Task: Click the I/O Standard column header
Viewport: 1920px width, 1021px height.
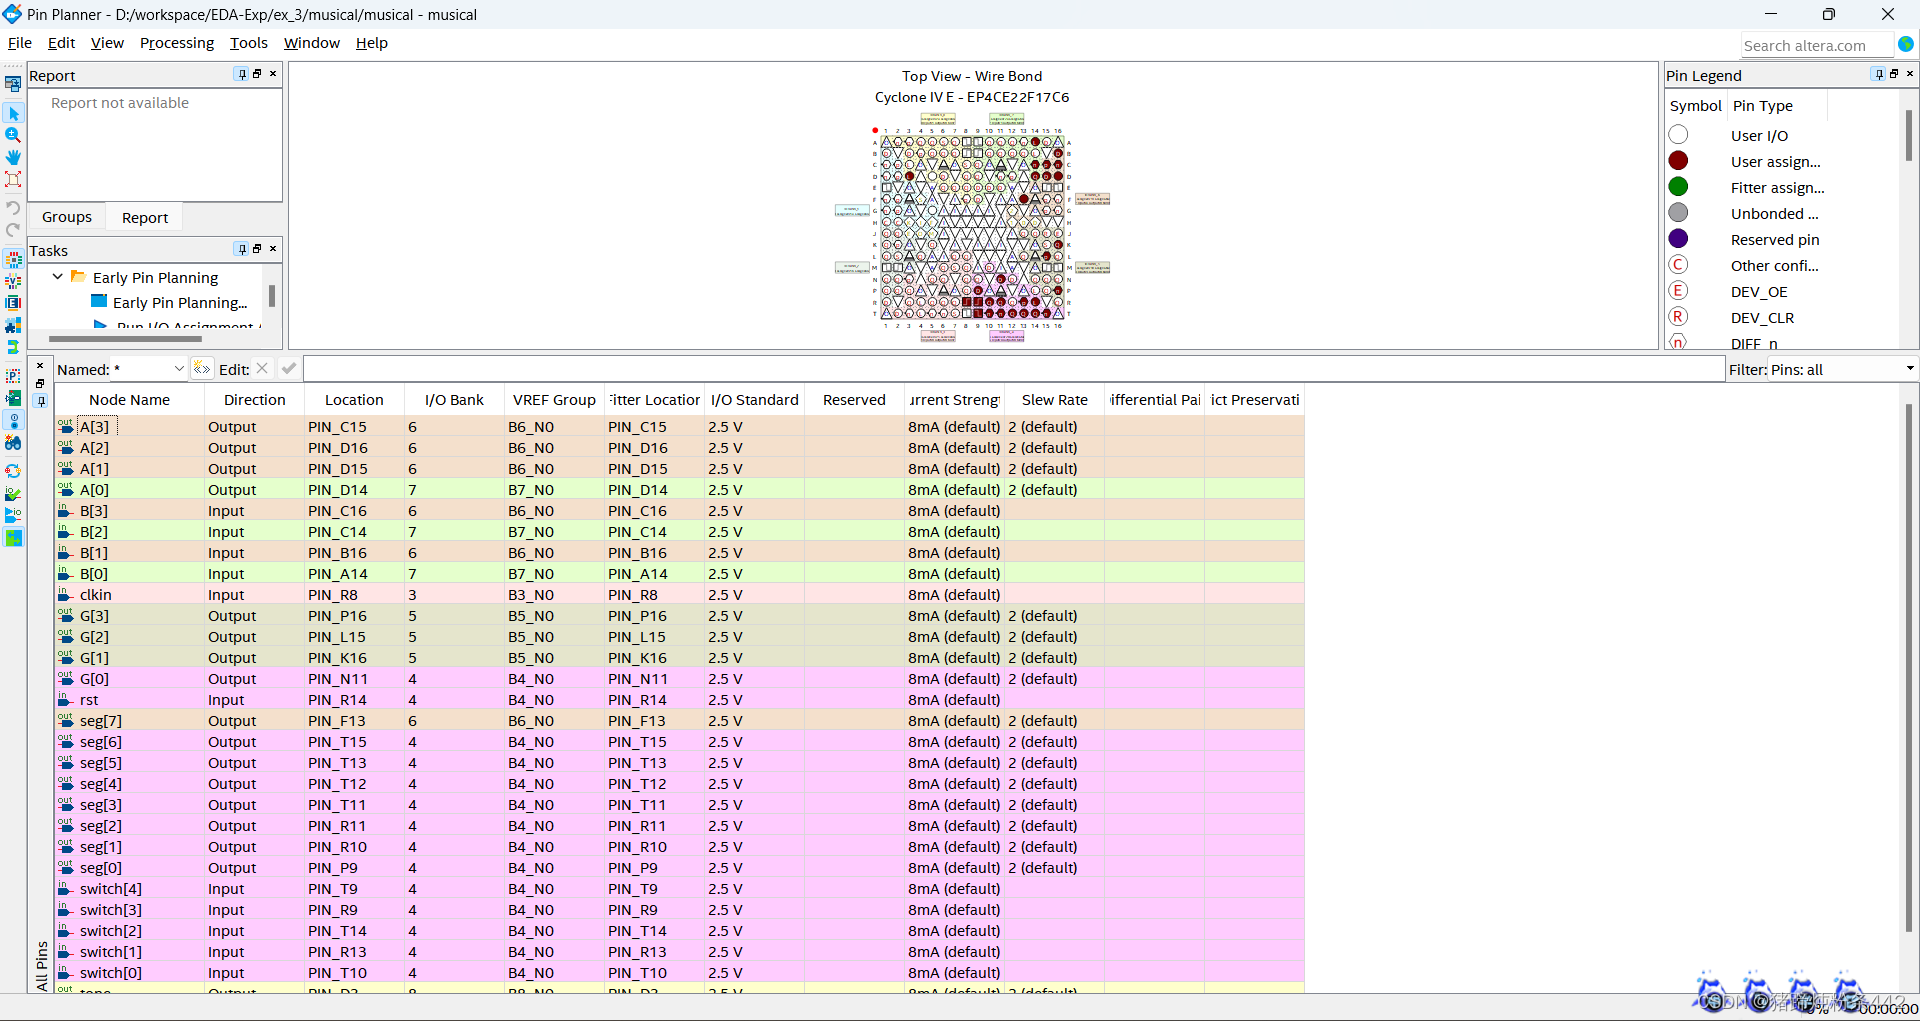Action: coord(755,400)
